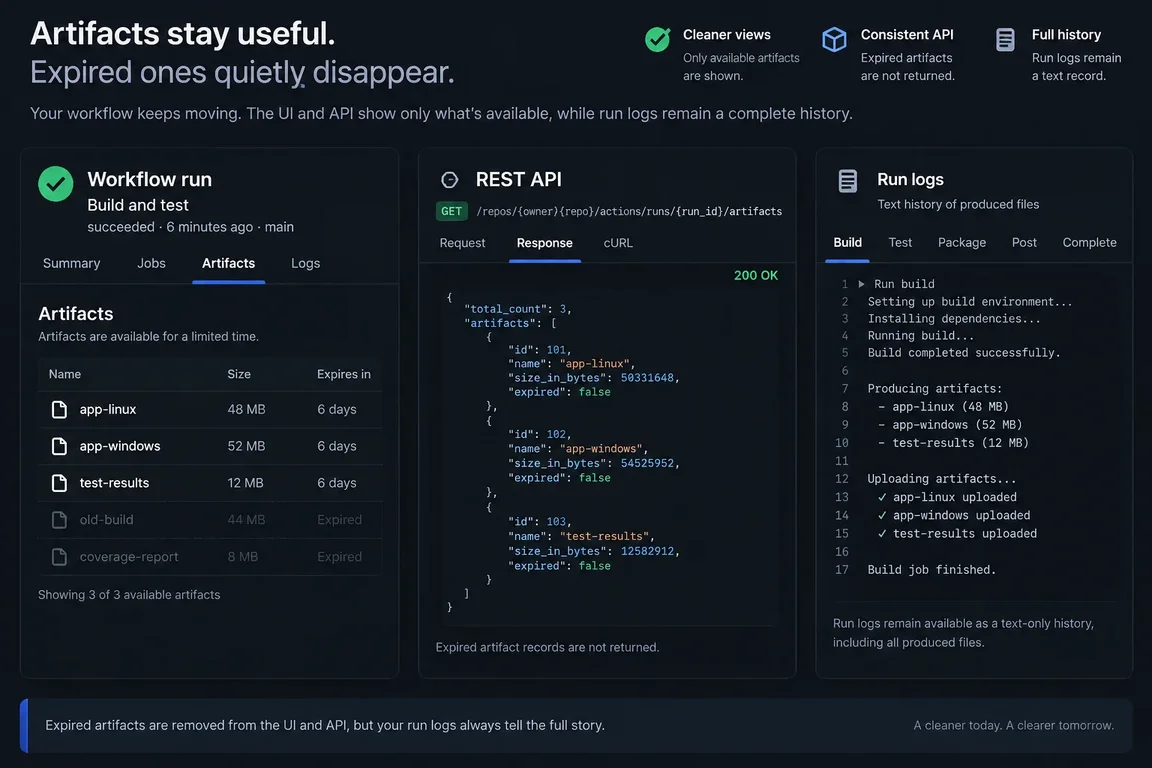Screen dimensions: 1152x768
Task: Expand the Run build log line
Action: point(861,284)
